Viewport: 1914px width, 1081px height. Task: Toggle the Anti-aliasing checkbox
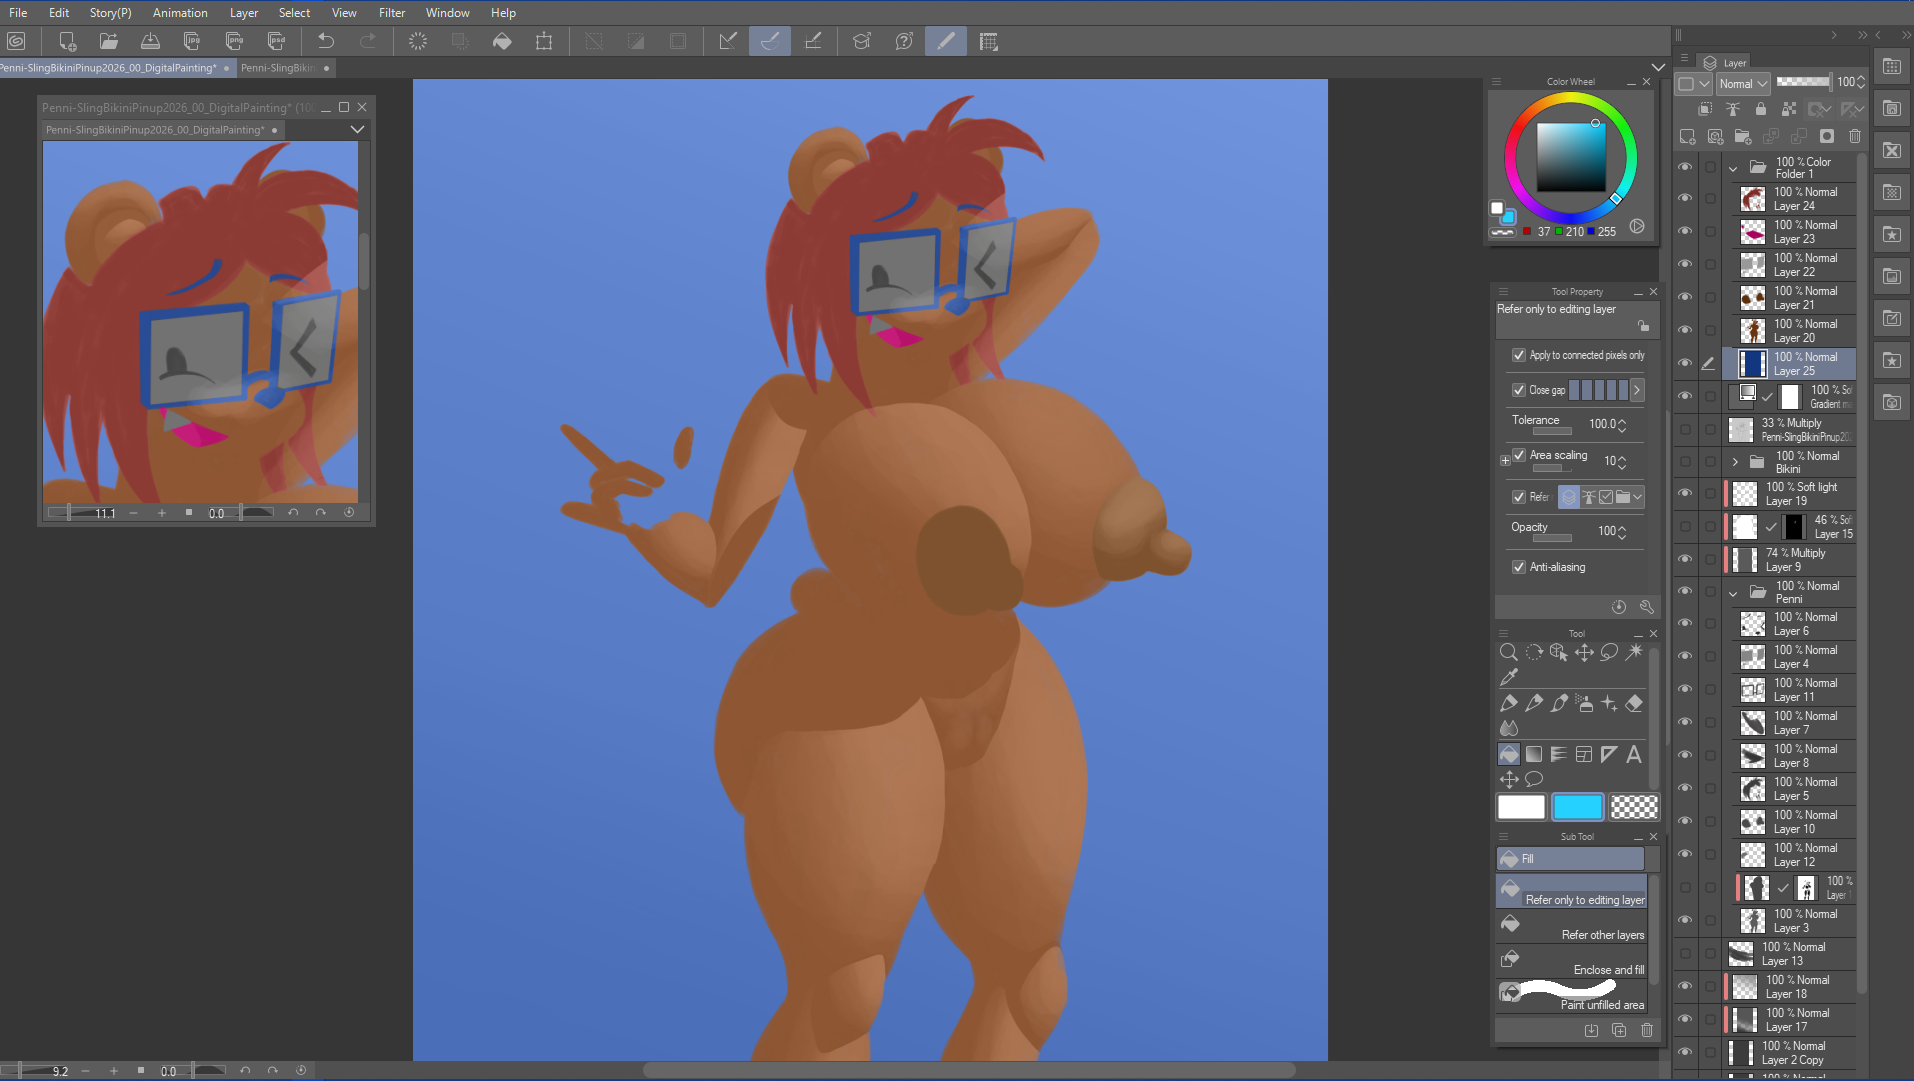pos(1519,567)
